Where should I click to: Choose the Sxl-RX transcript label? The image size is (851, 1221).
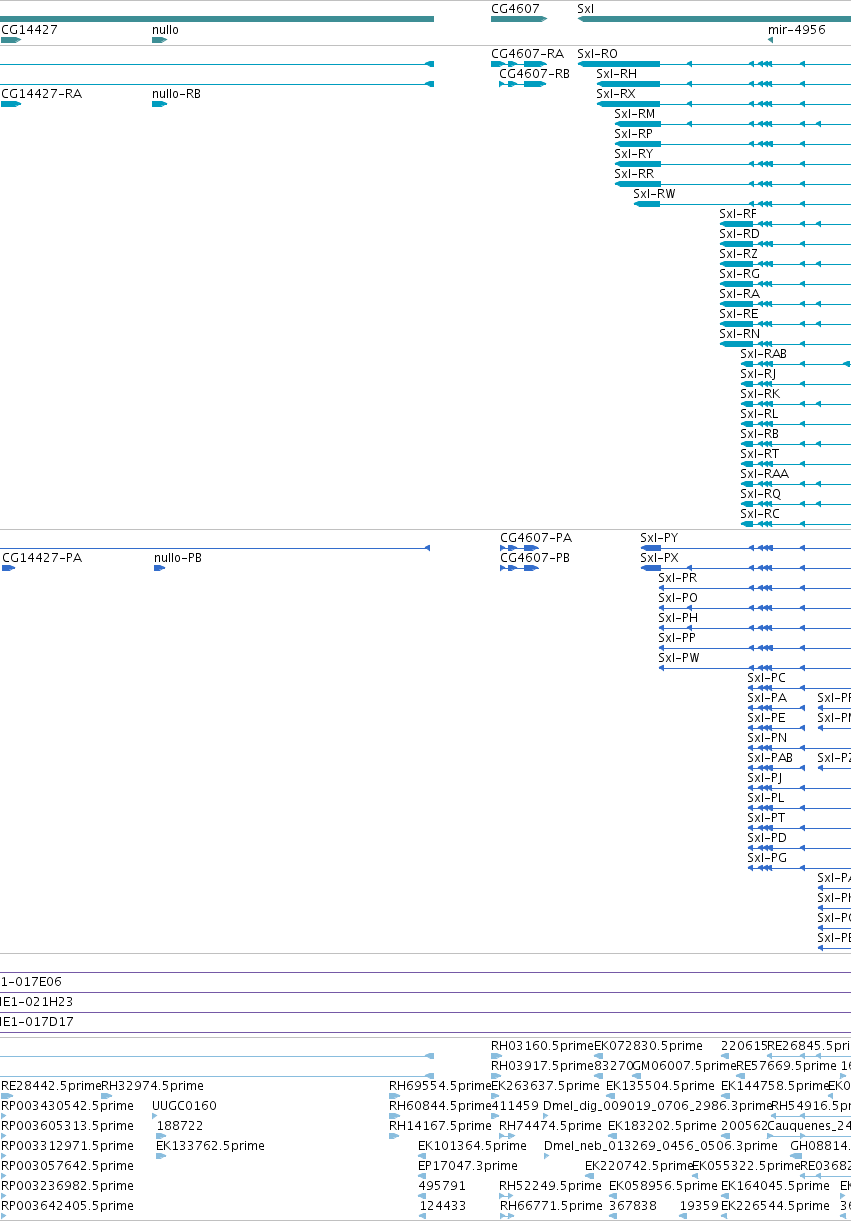(616, 94)
